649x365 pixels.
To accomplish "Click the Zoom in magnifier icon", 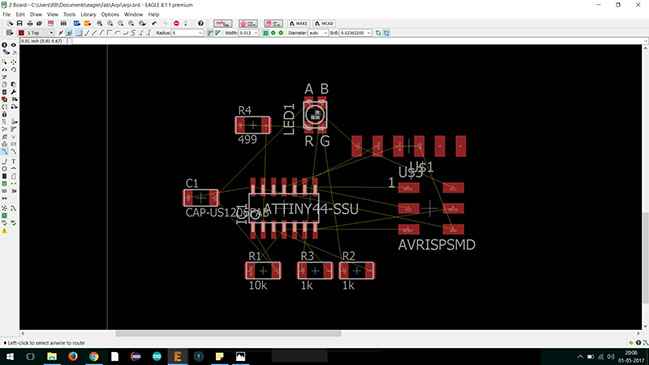I will [110, 24].
